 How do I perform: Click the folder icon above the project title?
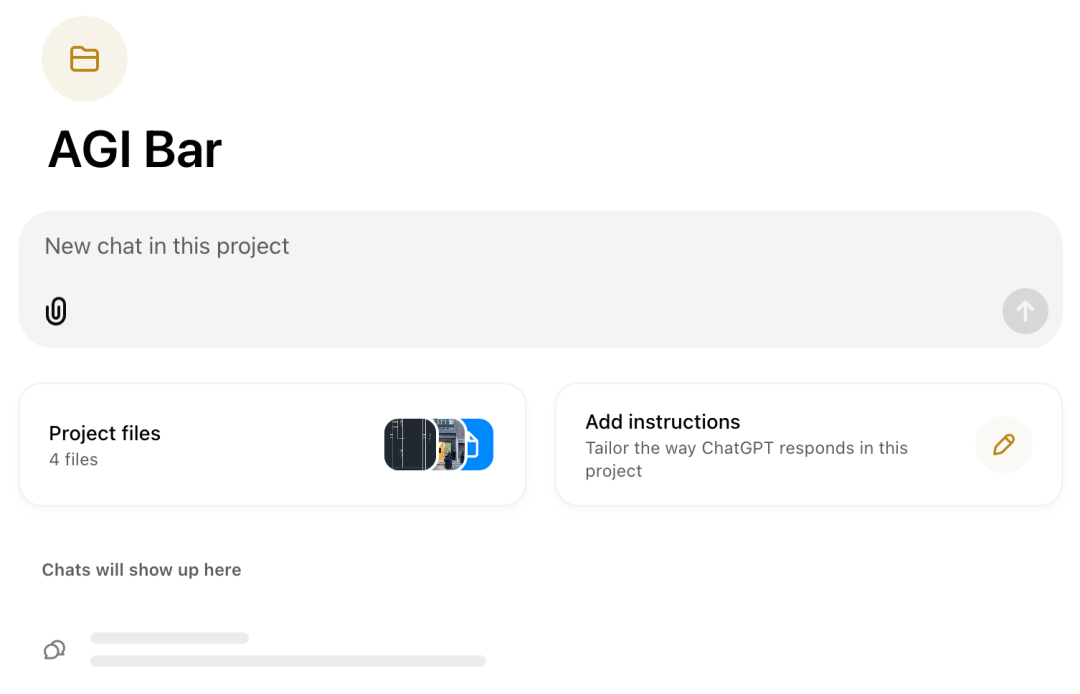[84, 58]
